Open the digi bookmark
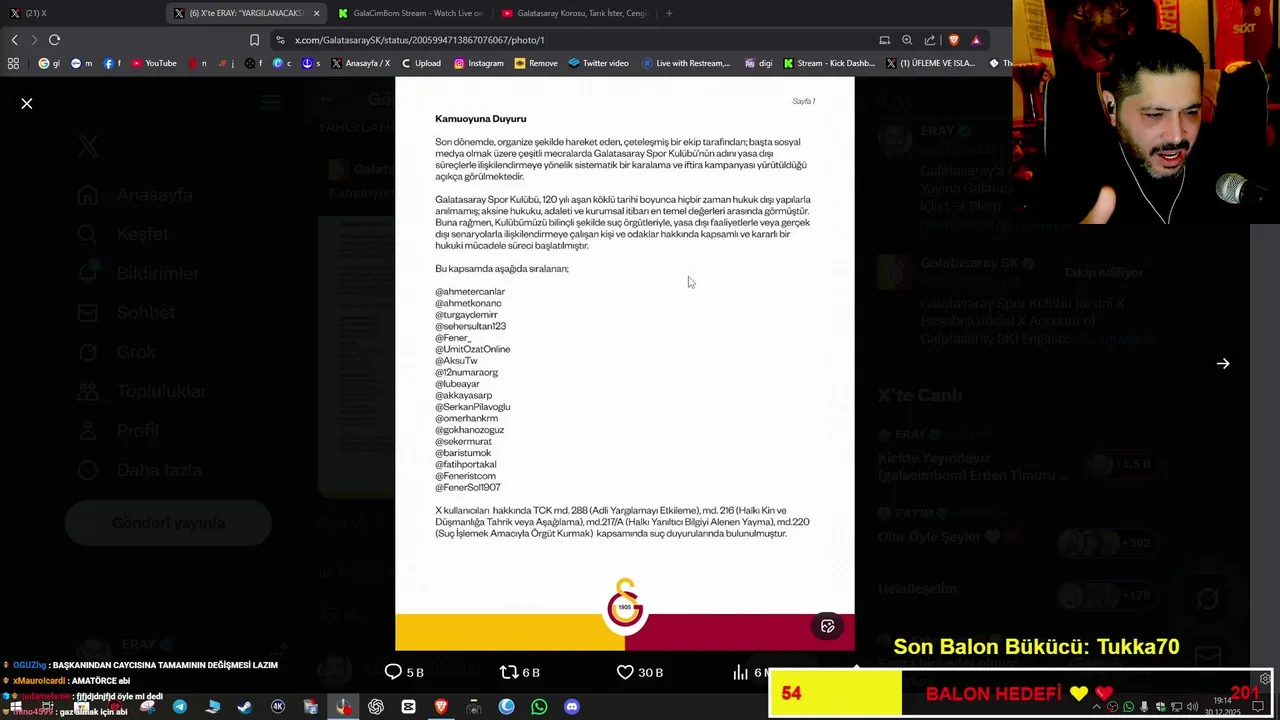The width and height of the screenshot is (1280, 720). (x=758, y=63)
